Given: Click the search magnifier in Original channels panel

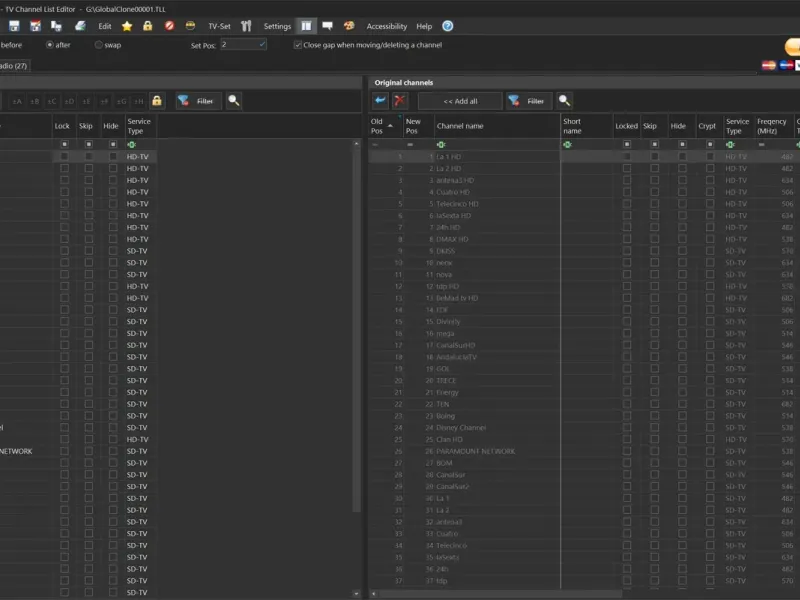Looking at the screenshot, I should coord(565,101).
